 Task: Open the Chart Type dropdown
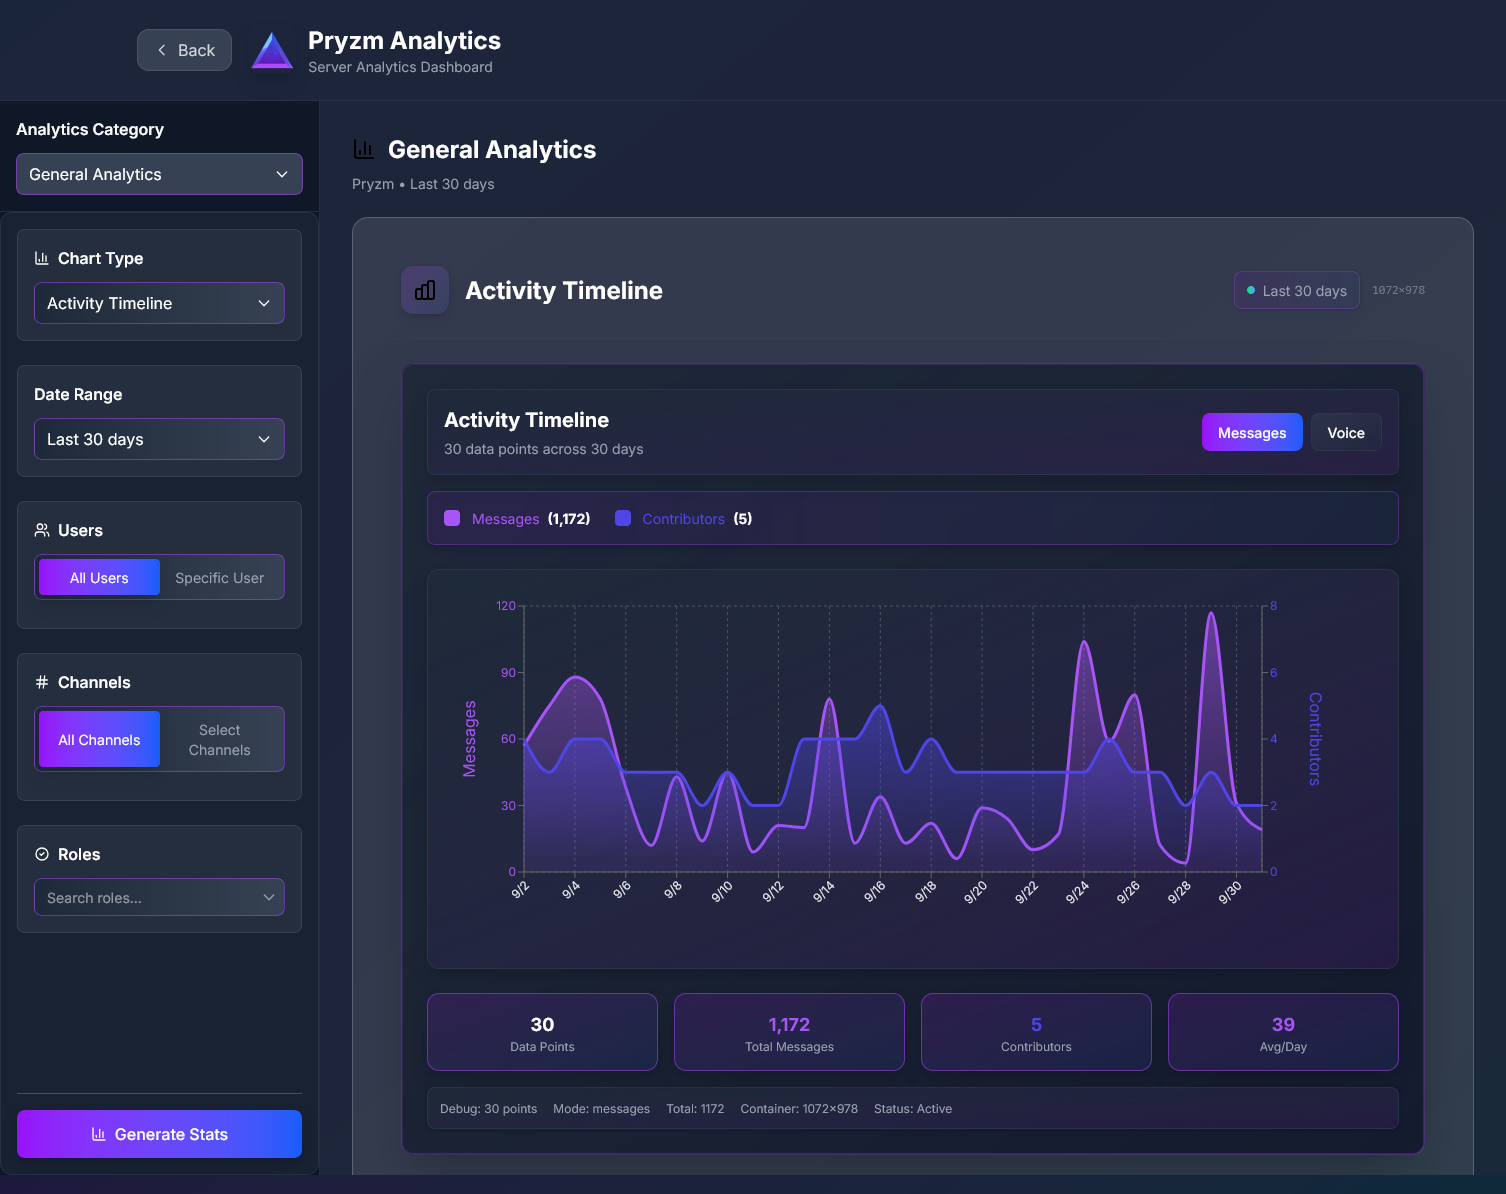[159, 303]
